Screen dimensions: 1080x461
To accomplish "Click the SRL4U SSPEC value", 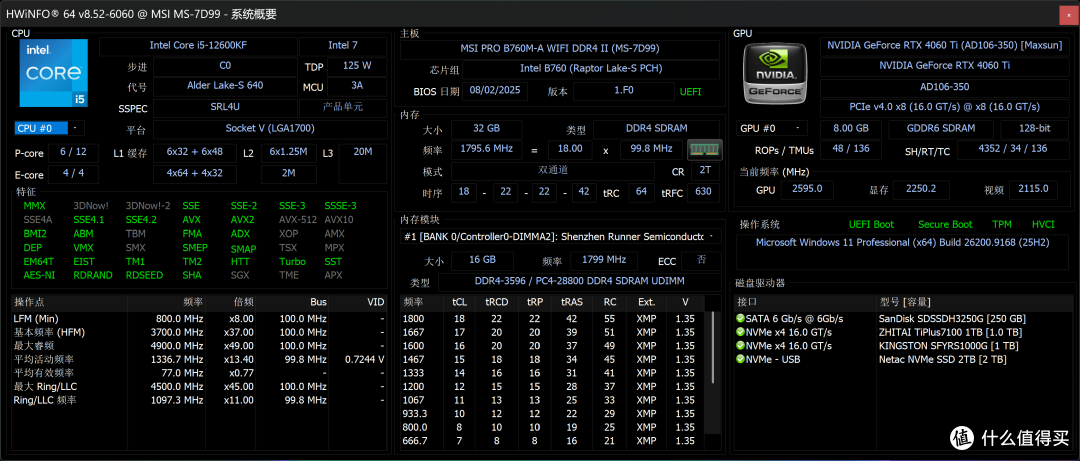I will click(225, 107).
